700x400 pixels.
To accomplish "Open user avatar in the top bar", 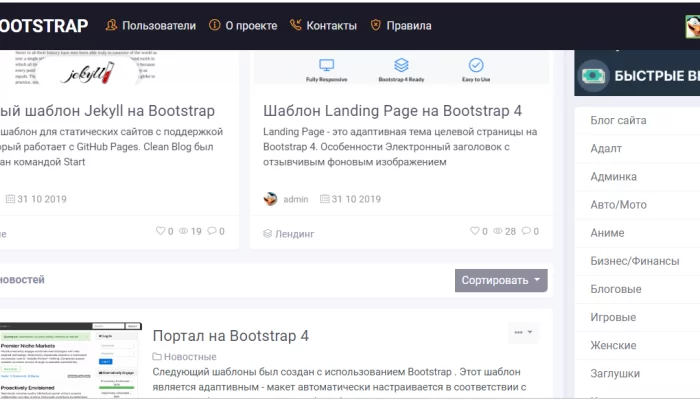I will pos(693,27).
